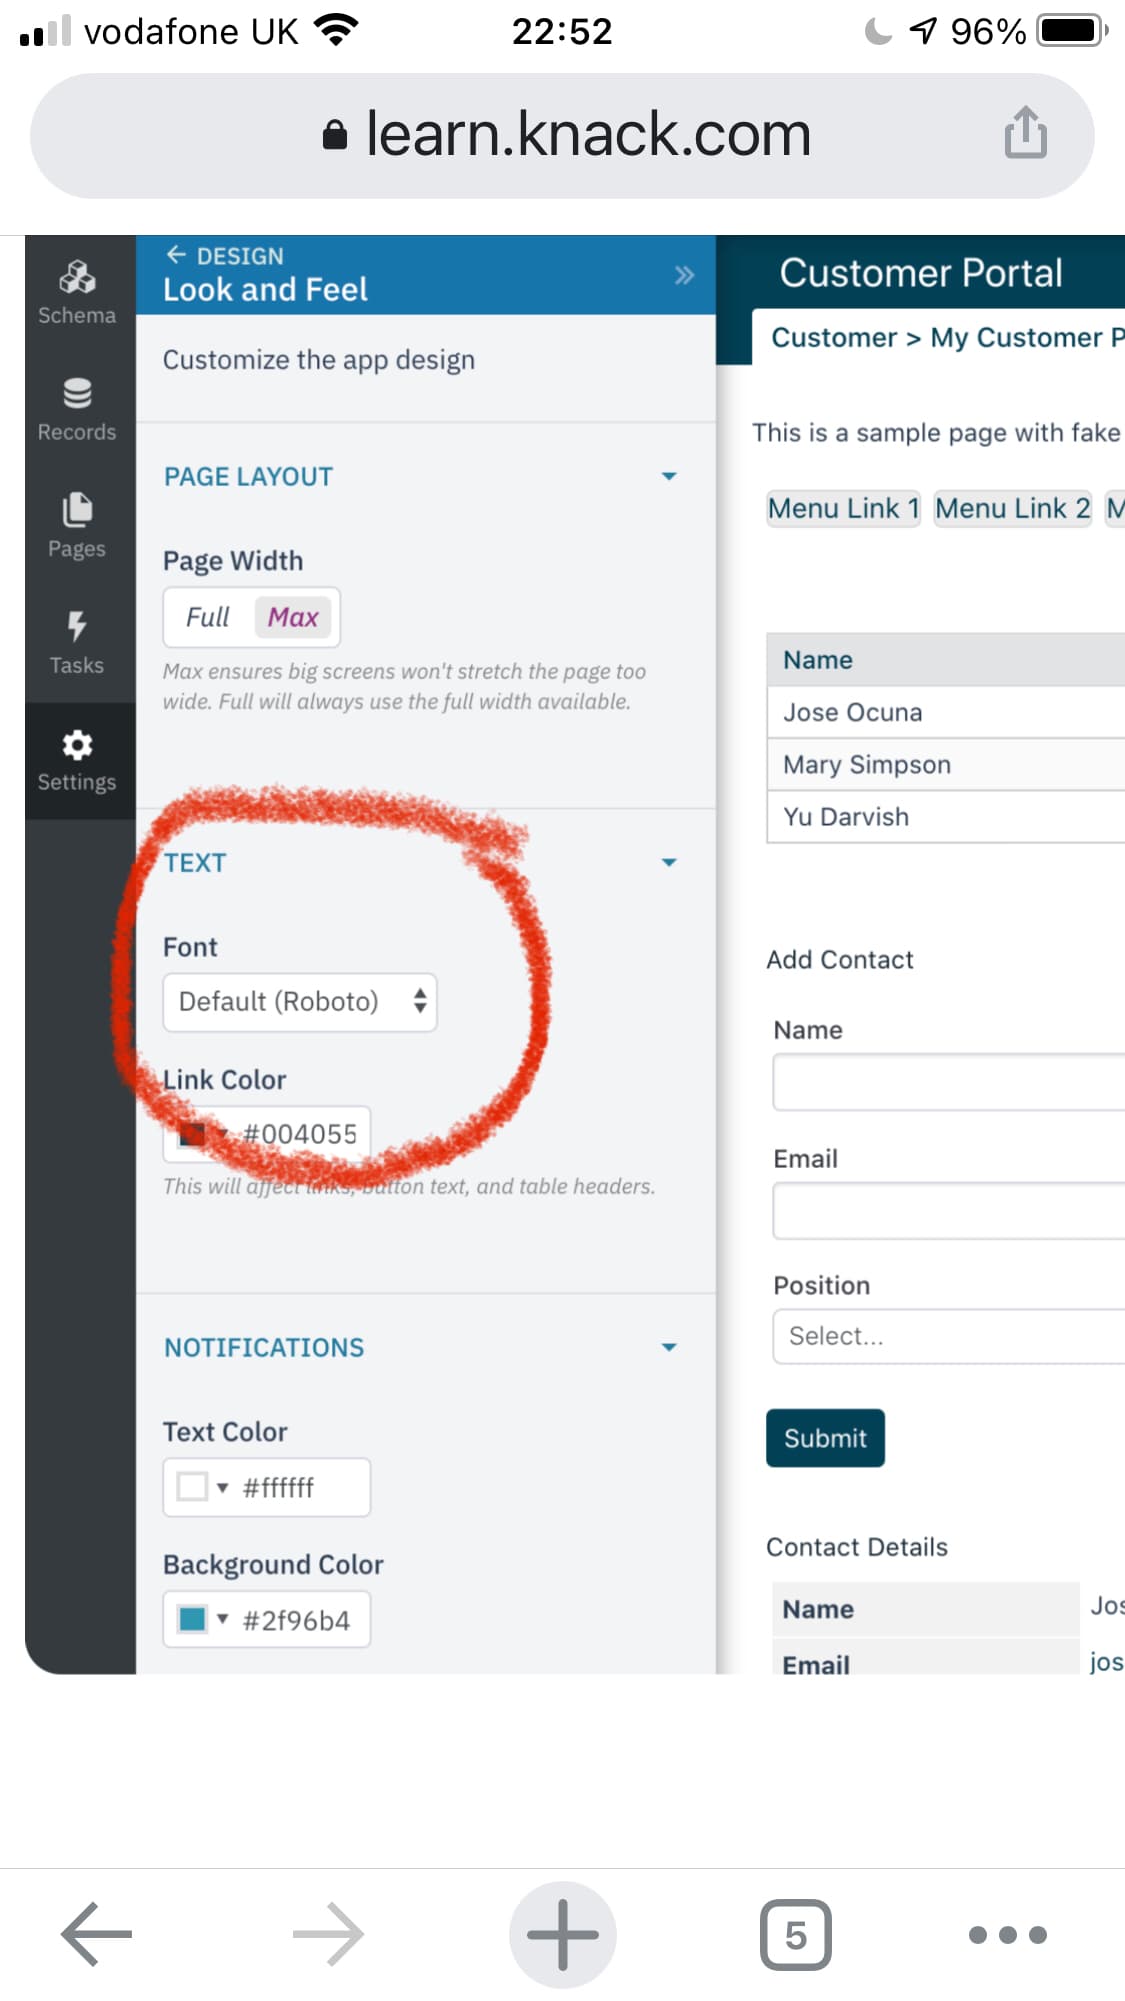Image resolution: width=1125 pixels, height=2001 pixels.
Task: Click Menu Link 1 in preview
Action: click(x=843, y=508)
